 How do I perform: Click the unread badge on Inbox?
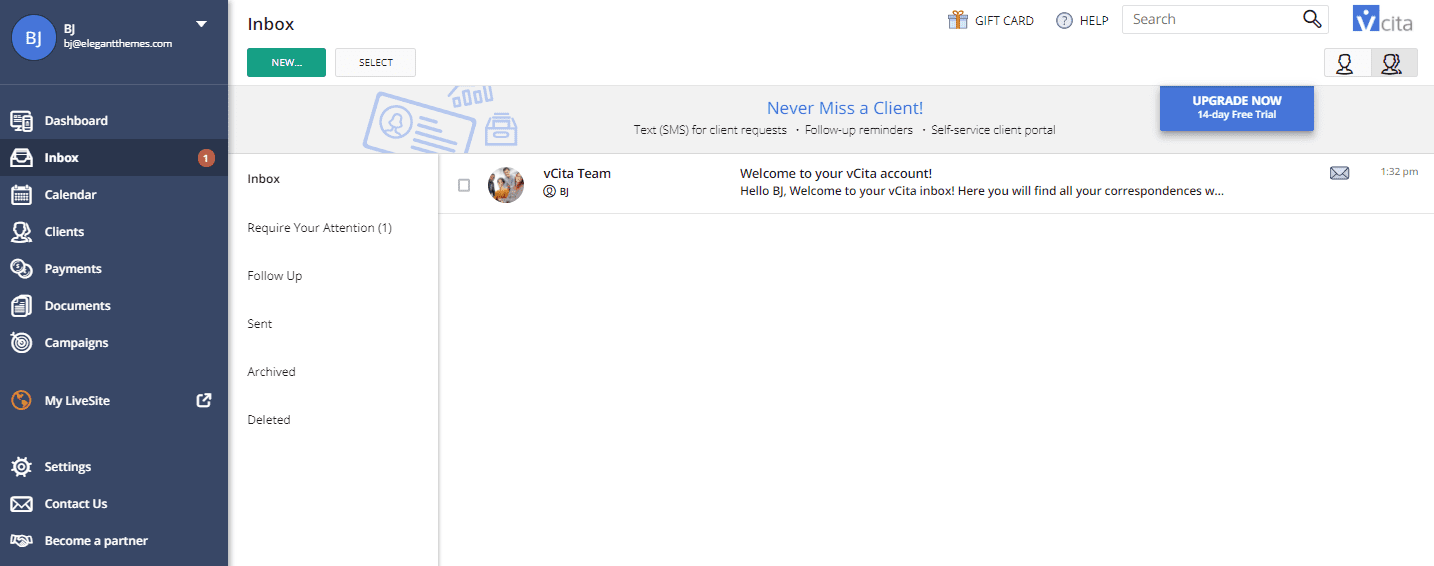click(x=206, y=158)
